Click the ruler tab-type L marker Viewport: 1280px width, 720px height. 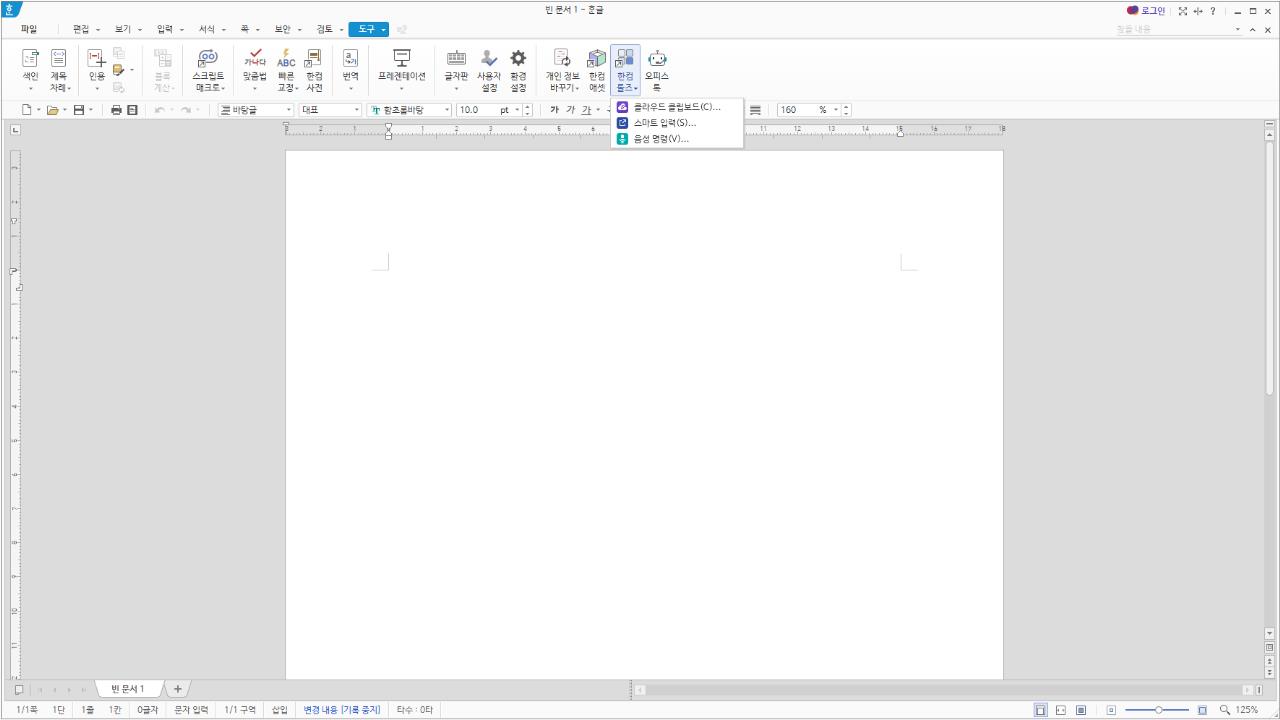click(15, 129)
